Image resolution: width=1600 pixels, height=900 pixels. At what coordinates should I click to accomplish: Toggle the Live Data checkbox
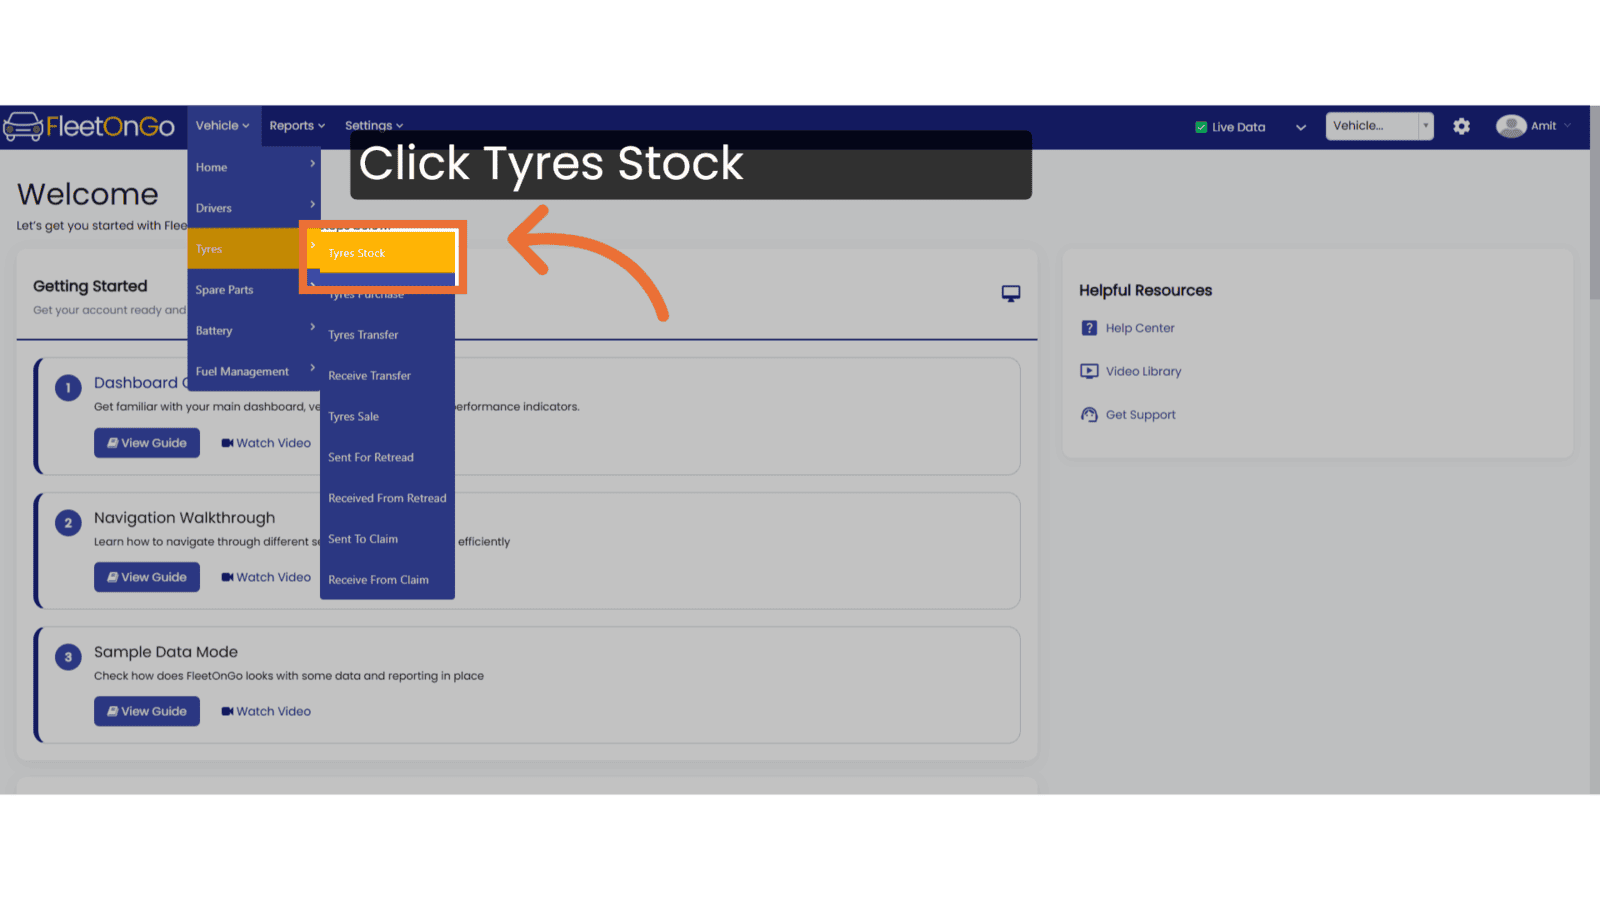click(1201, 127)
